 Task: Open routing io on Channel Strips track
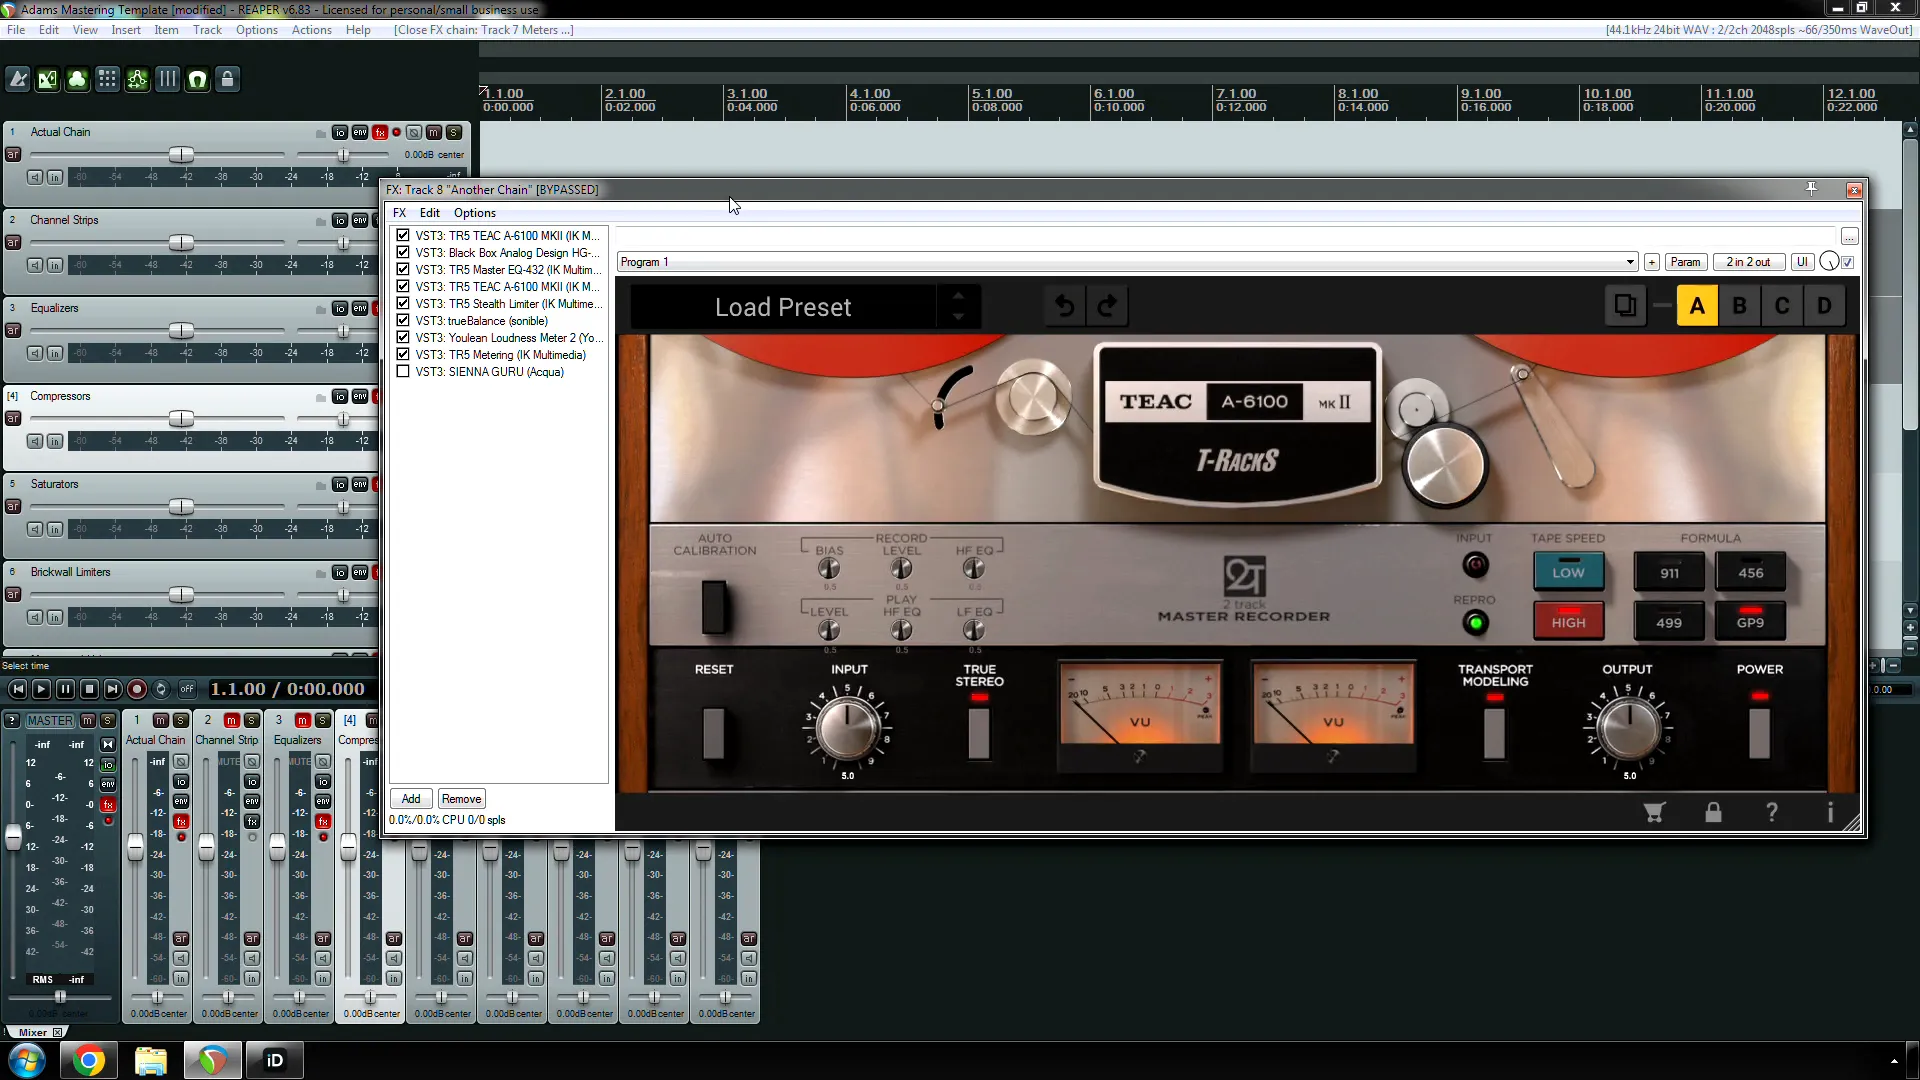click(340, 220)
